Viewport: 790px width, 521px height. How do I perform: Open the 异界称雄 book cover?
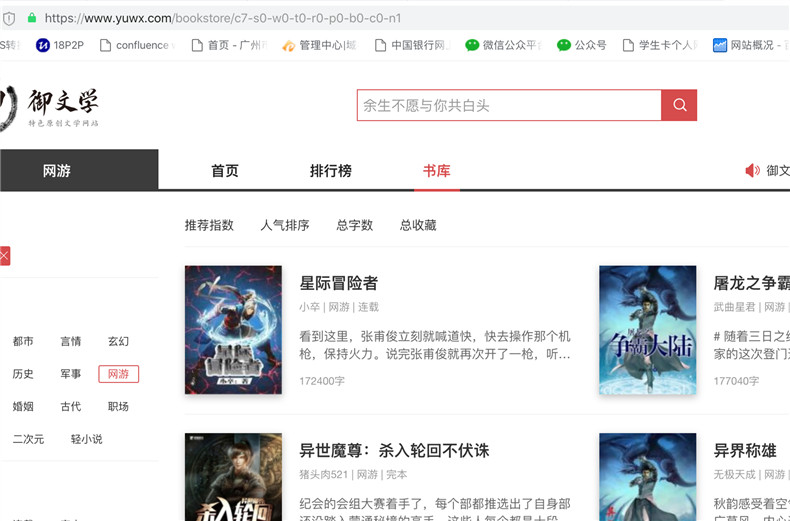648,477
